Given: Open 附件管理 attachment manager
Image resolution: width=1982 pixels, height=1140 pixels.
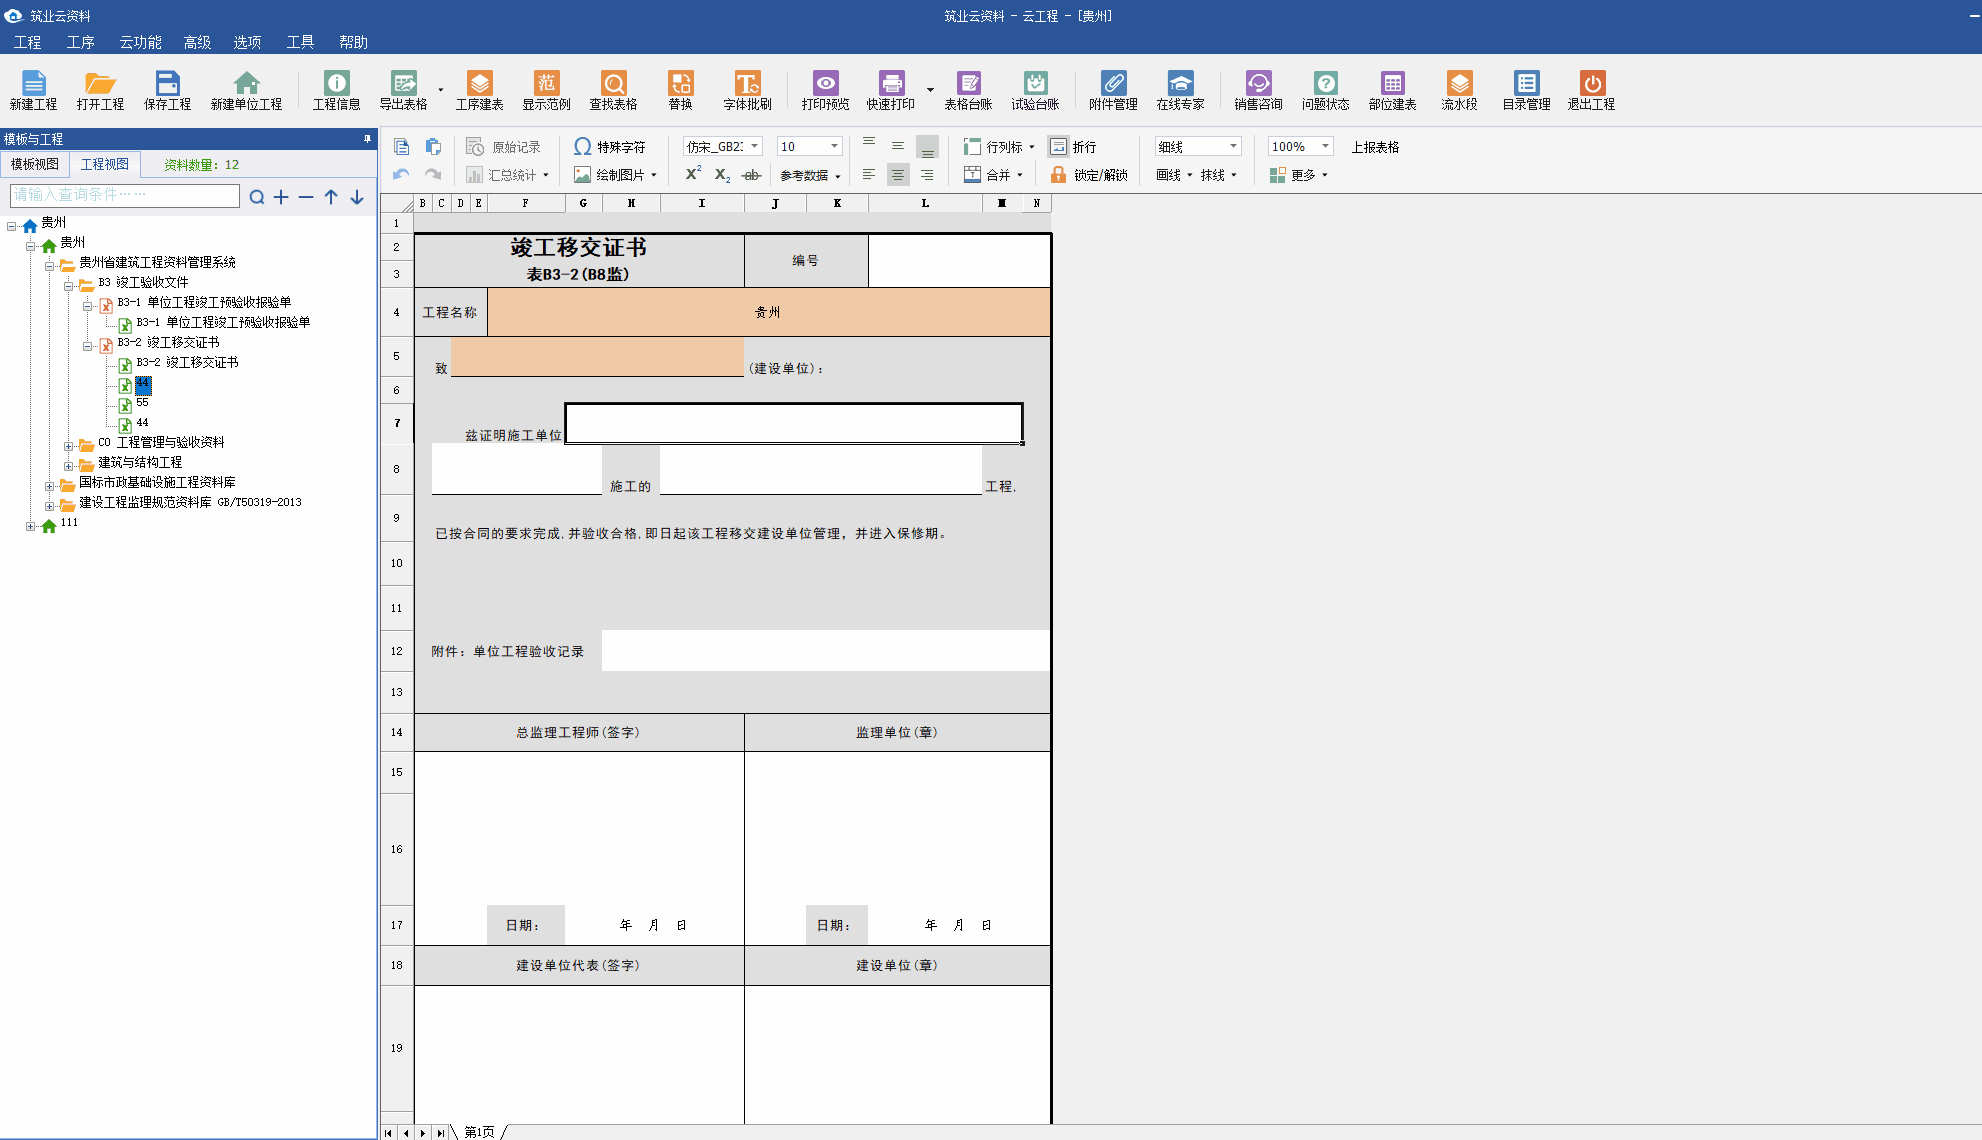Looking at the screenshot, I should click(x=1113, y=90).
